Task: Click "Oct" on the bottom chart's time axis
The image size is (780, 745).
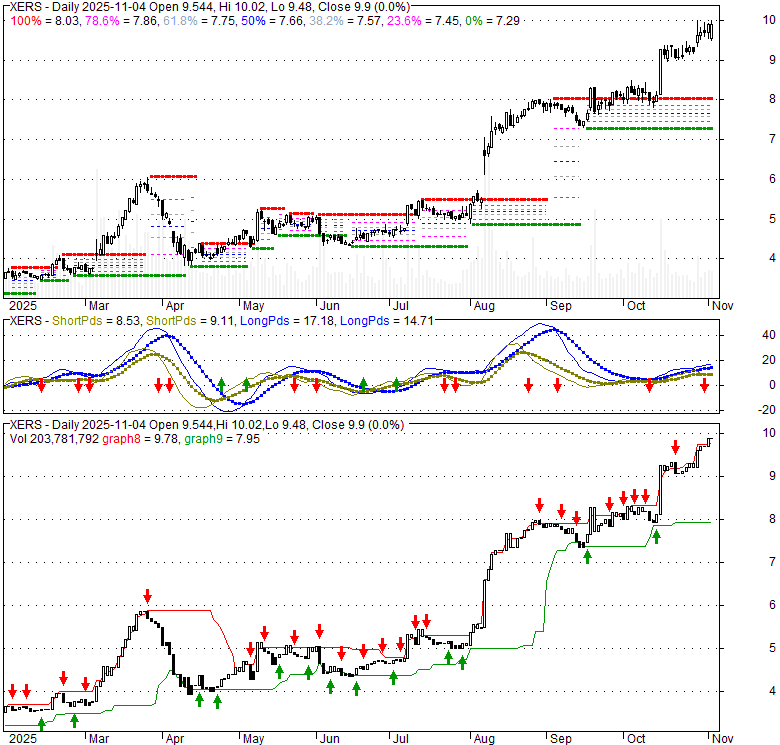Action: click(636, 739)
